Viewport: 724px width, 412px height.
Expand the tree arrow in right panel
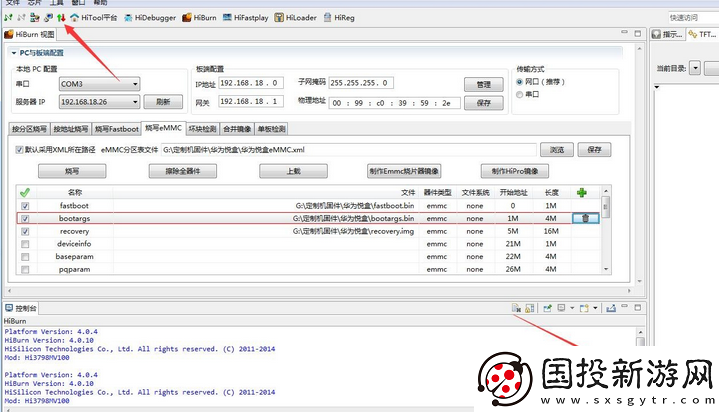point(657,87)
